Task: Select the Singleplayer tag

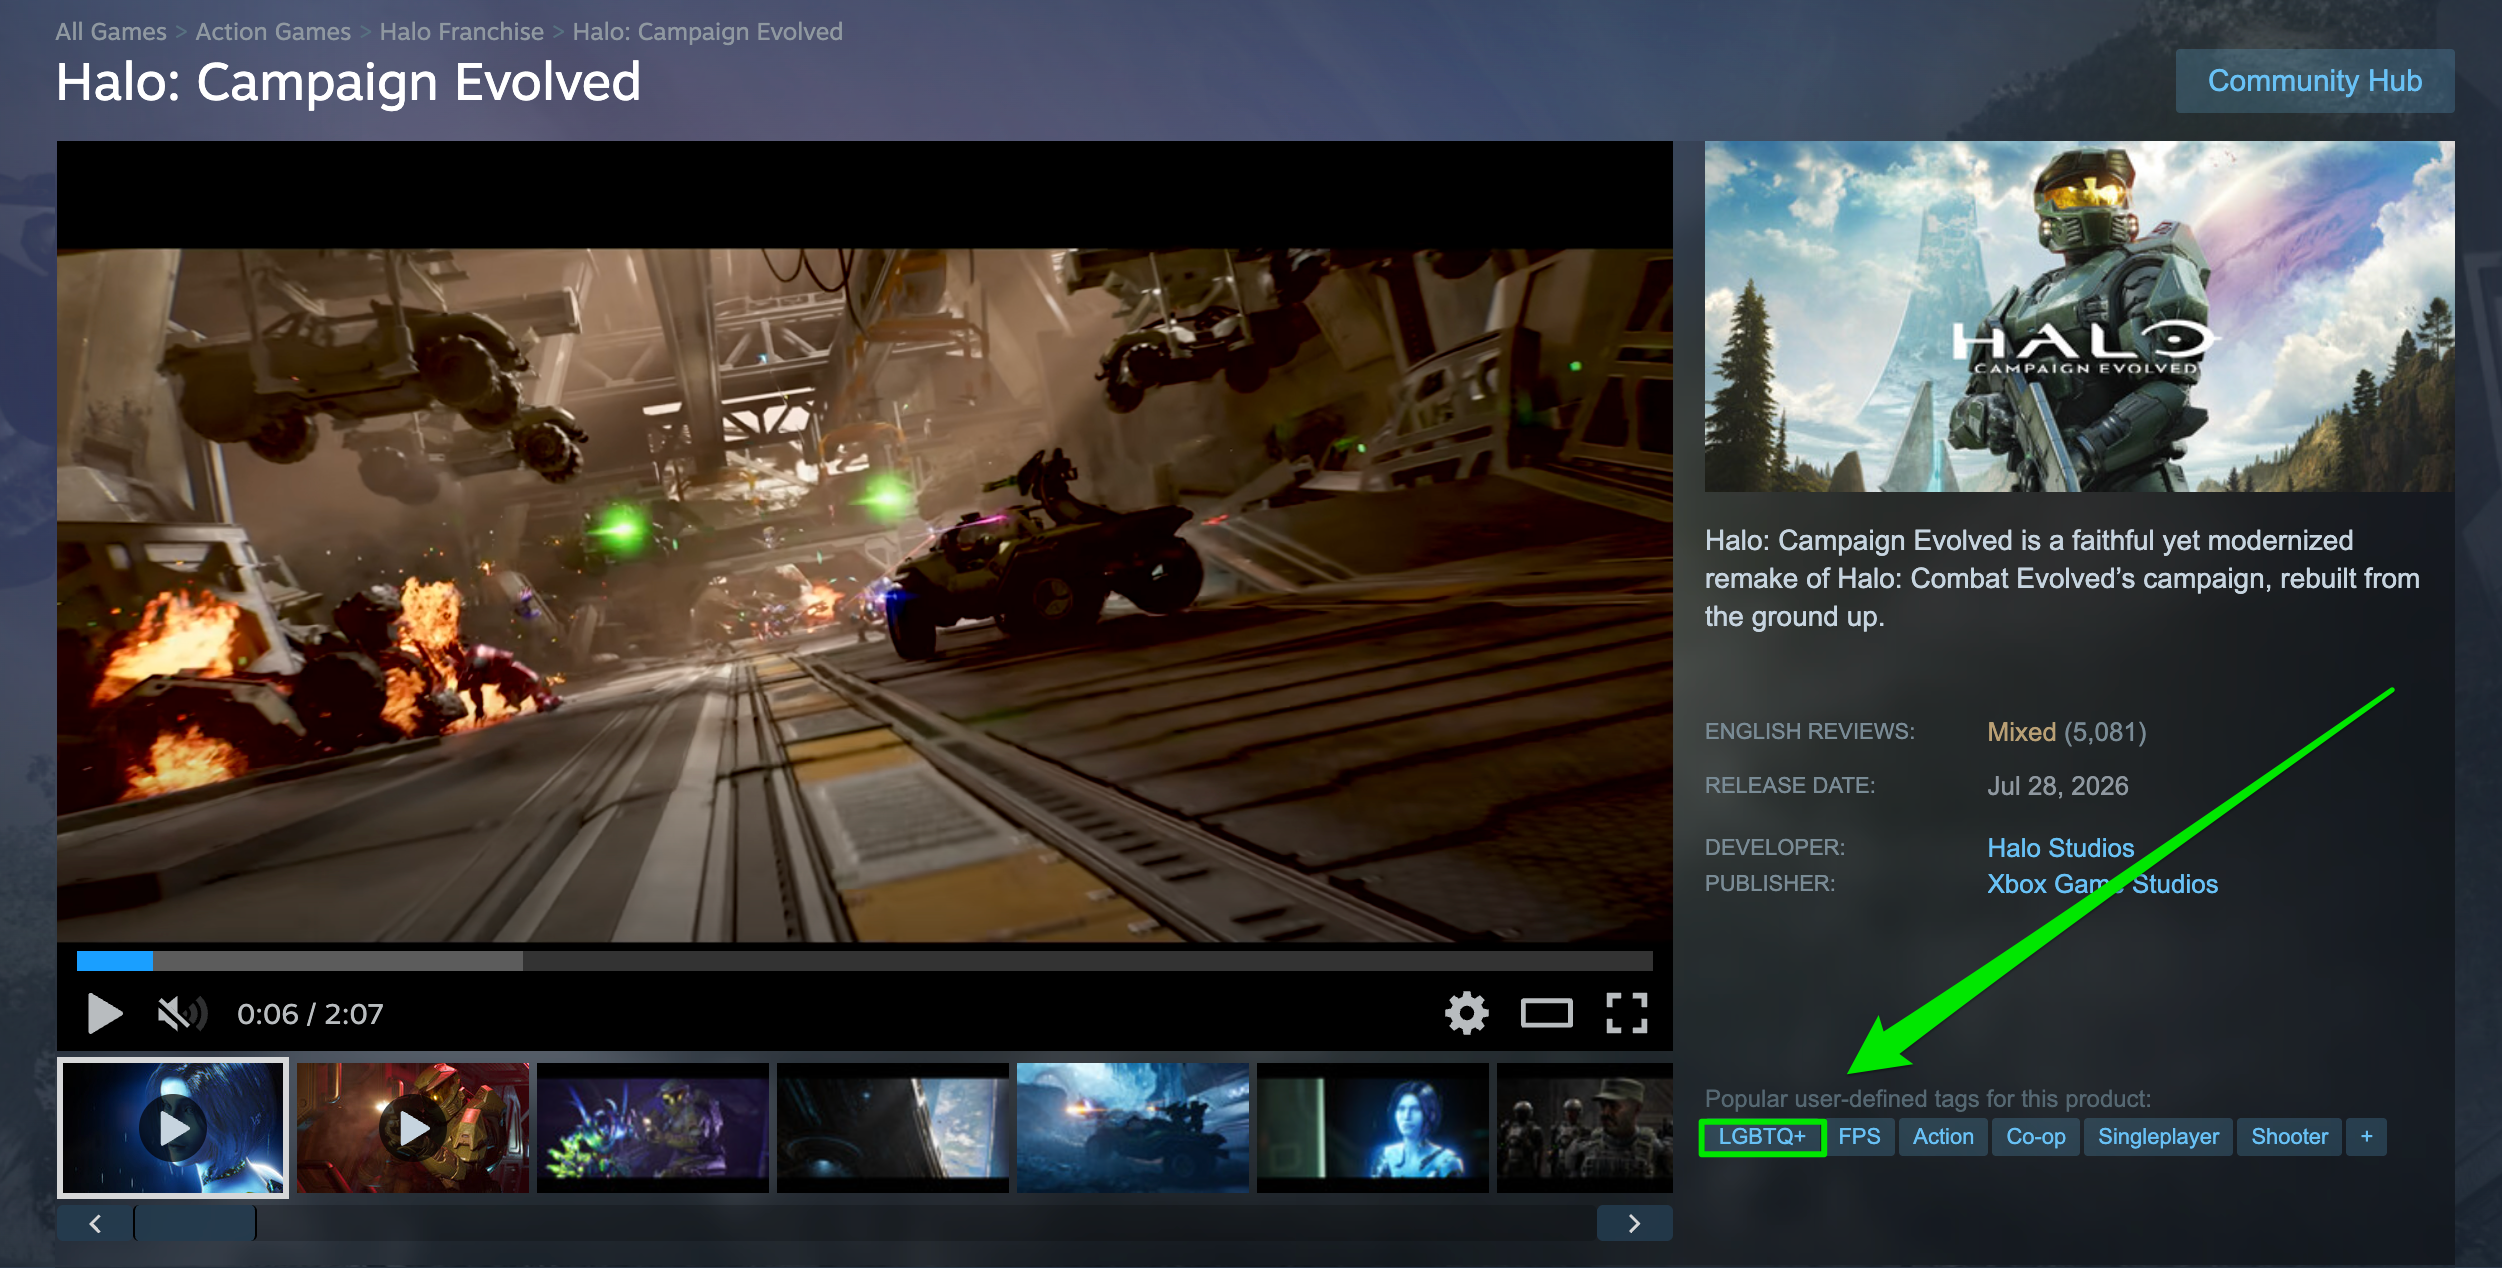Action: tap(2158, 1137)
